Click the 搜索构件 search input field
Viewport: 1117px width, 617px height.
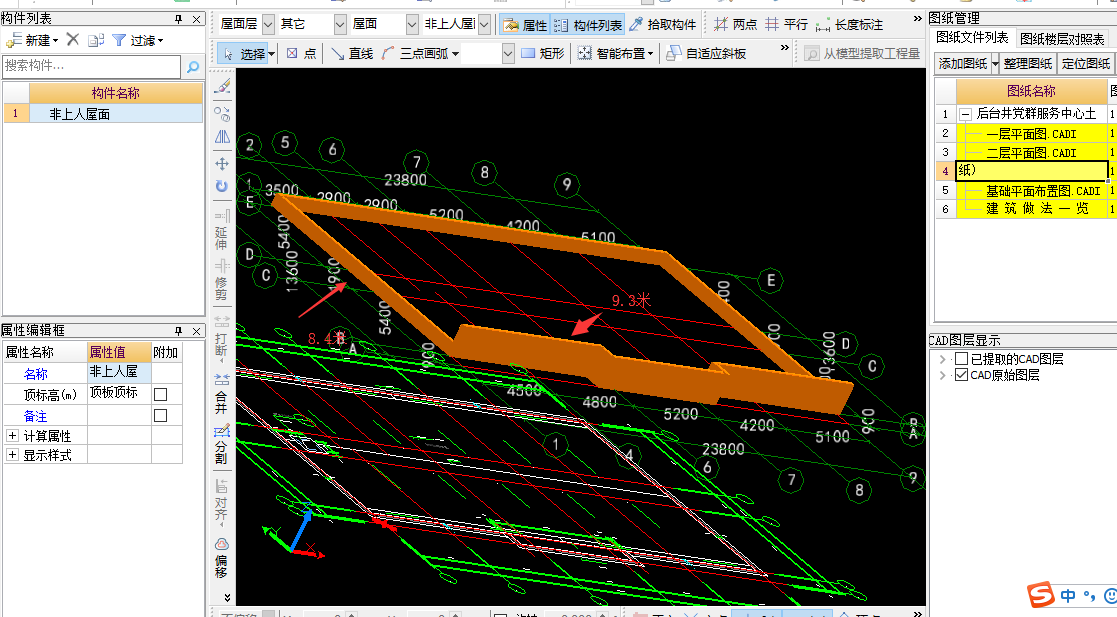[91, 66]
